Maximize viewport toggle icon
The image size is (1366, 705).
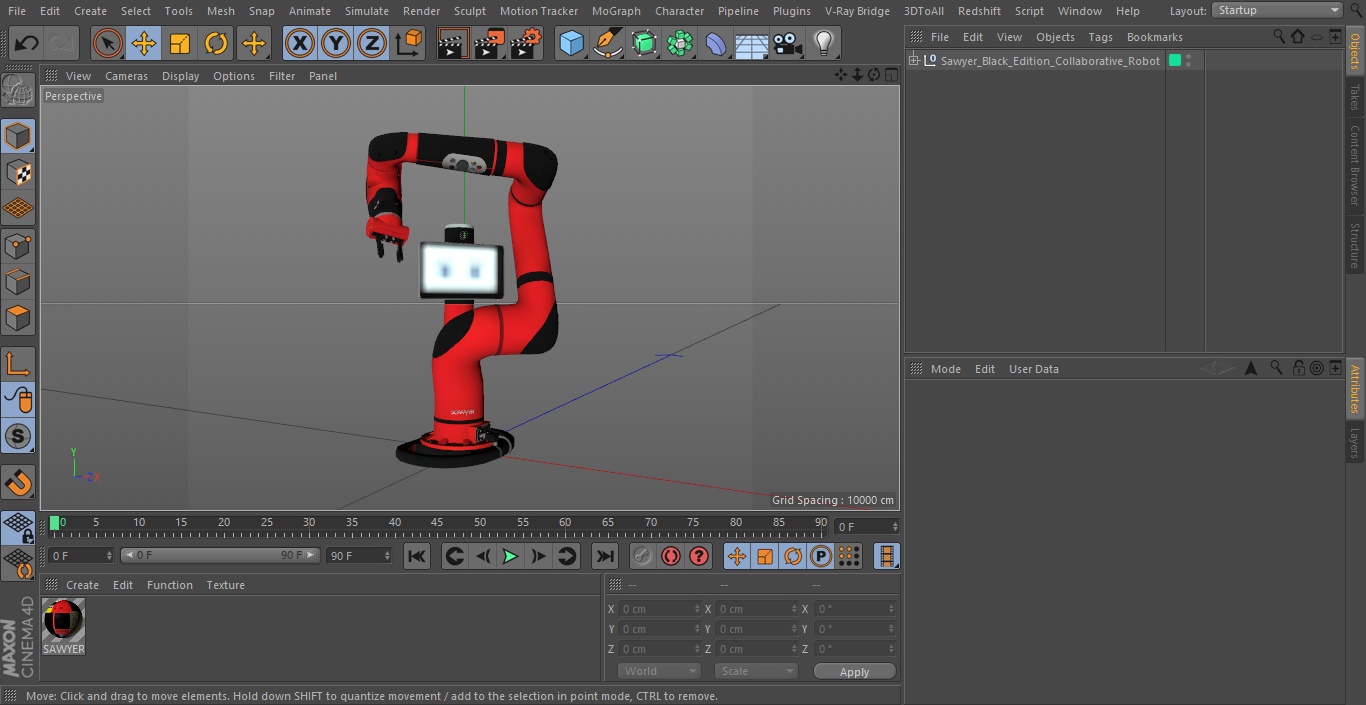[890, 75]
